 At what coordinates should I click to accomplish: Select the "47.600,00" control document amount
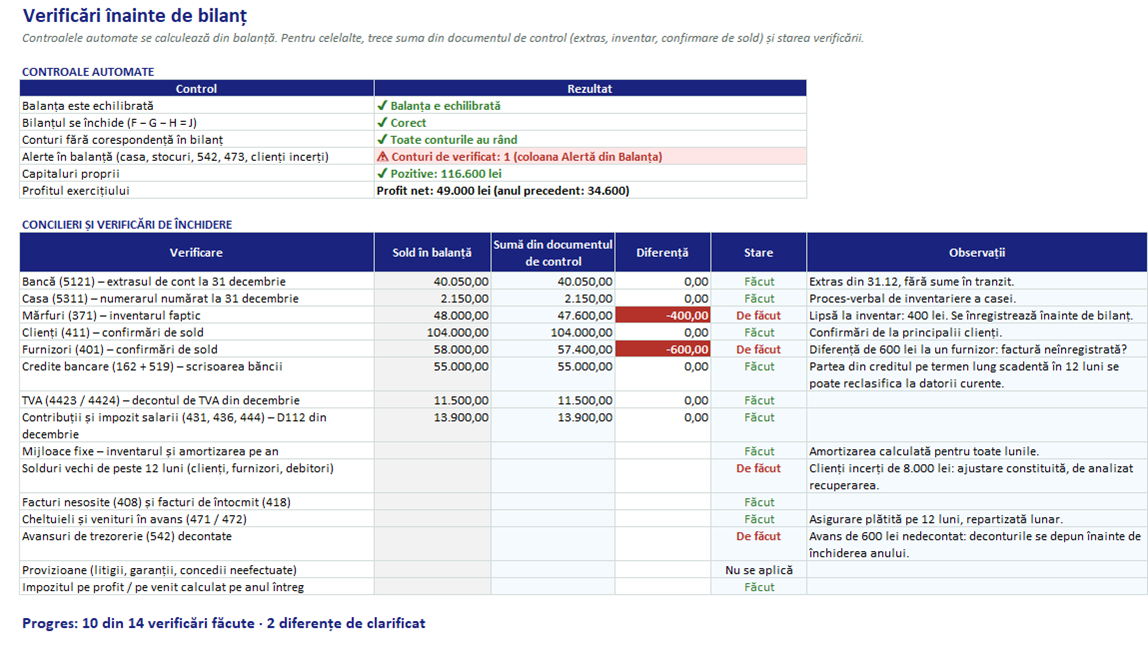click(x=553, y=316)
